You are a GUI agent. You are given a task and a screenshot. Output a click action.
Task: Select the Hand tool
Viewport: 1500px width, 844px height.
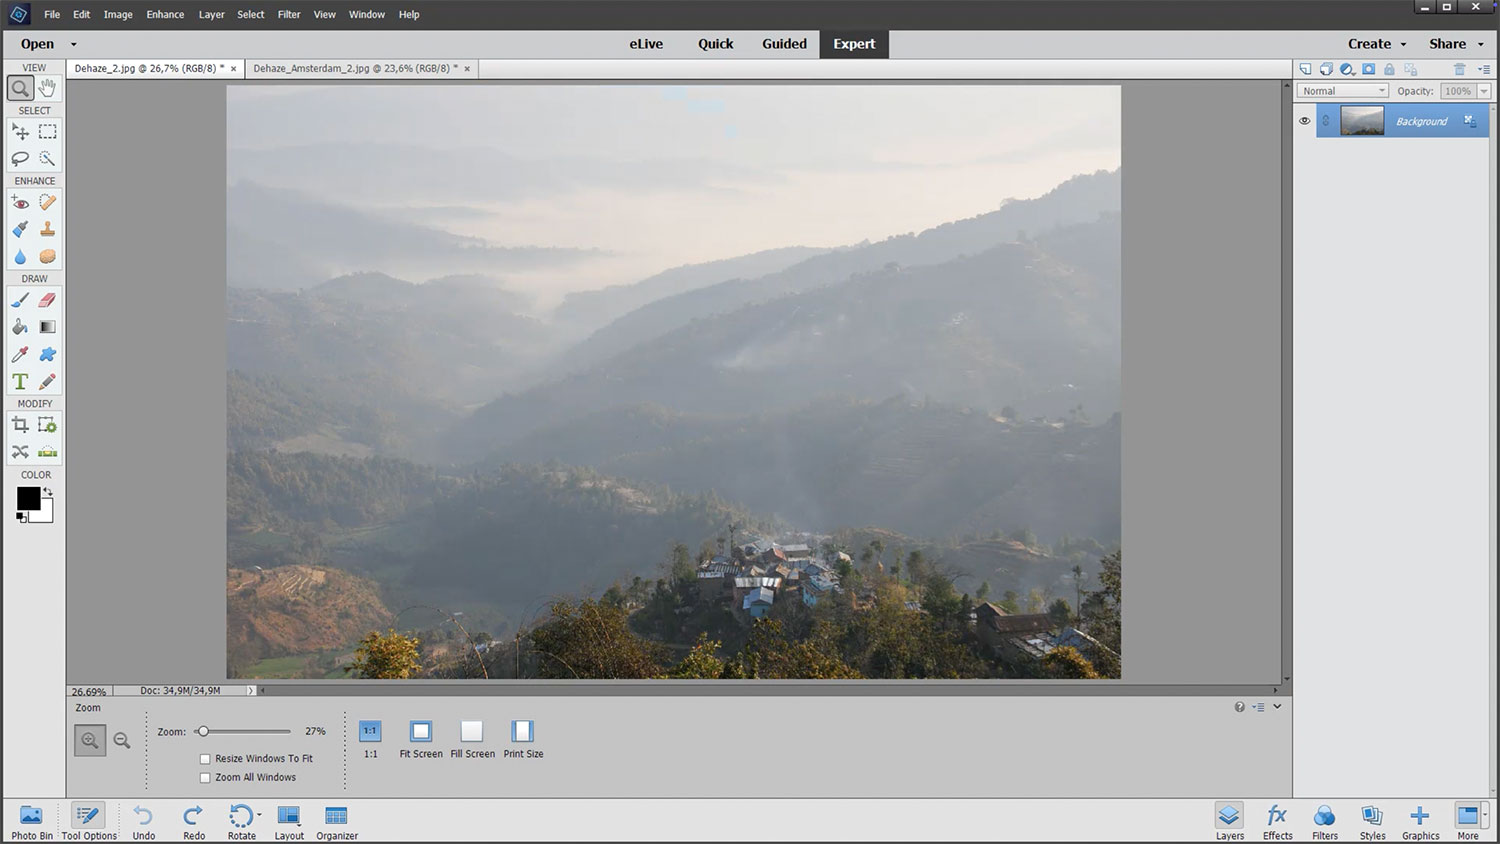tap(47, 89)
